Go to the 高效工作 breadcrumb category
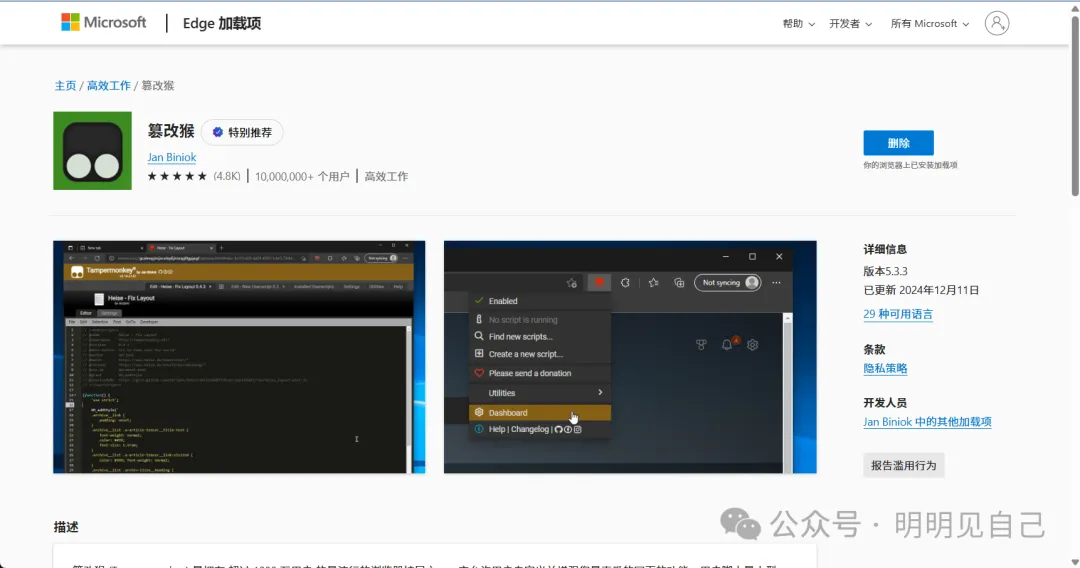The image size is (1080, 568). point(109,85)
